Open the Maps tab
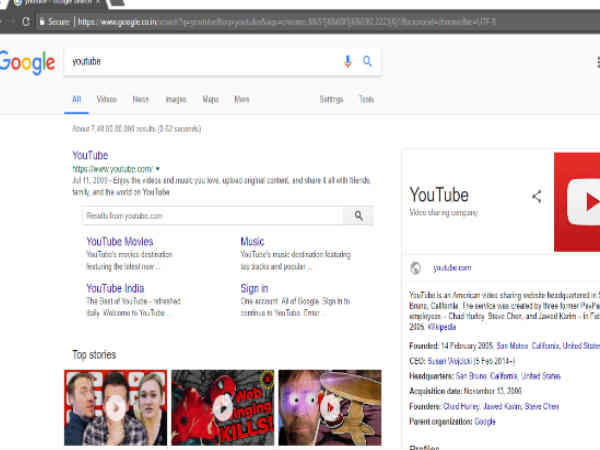 pos(210,99)
